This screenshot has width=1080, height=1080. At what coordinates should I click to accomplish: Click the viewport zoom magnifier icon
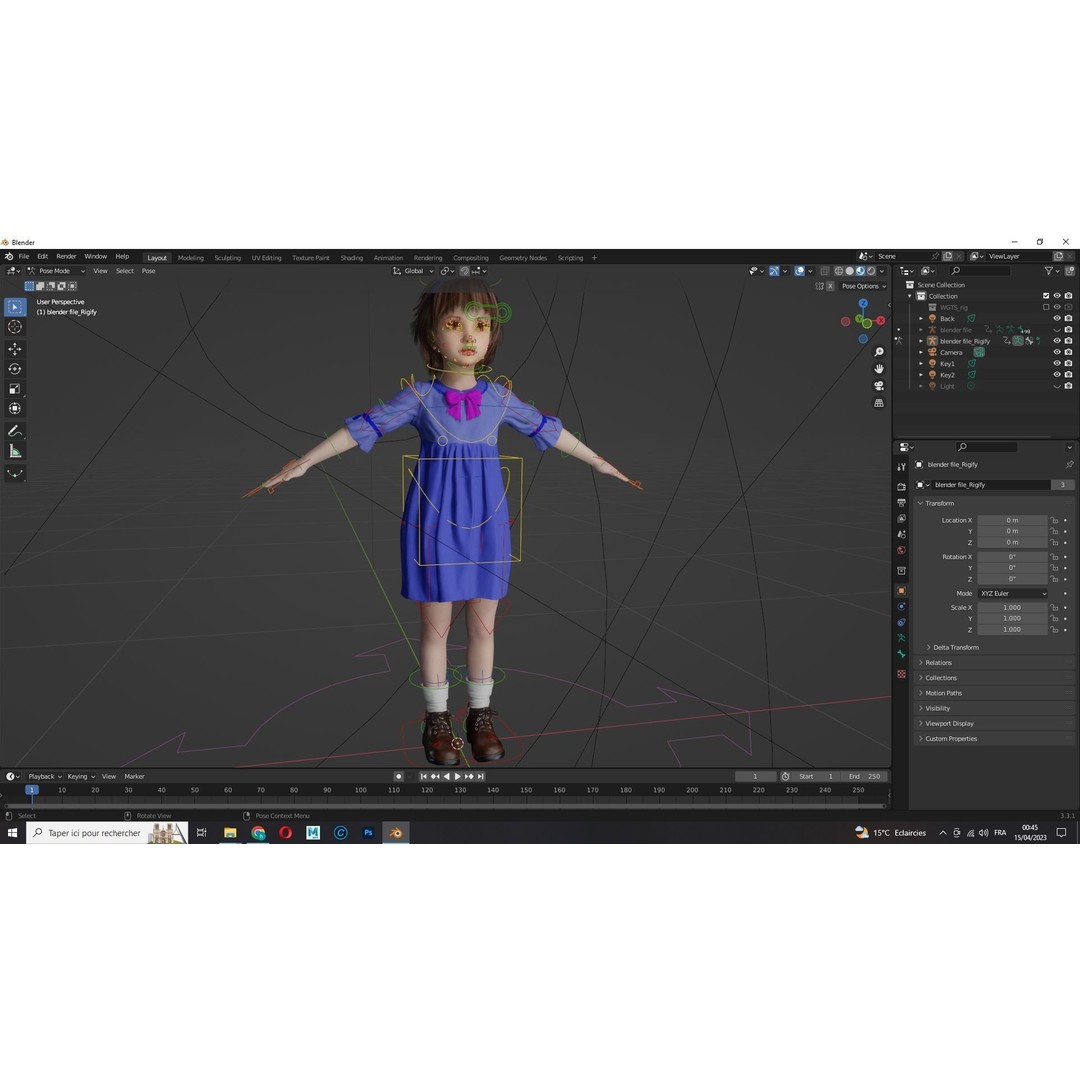point(879,352)
